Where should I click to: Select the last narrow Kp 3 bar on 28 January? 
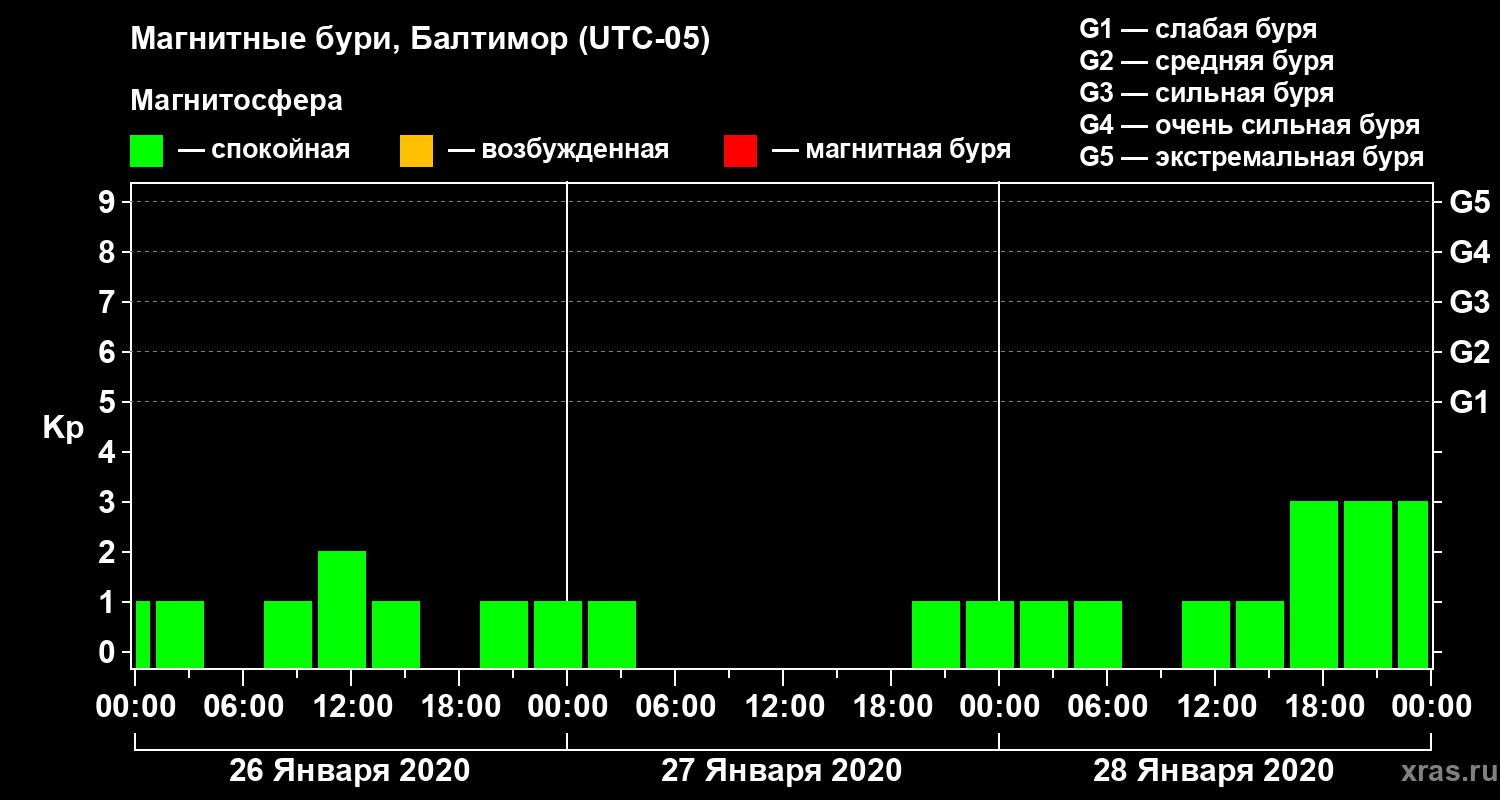coord(1413,584)
